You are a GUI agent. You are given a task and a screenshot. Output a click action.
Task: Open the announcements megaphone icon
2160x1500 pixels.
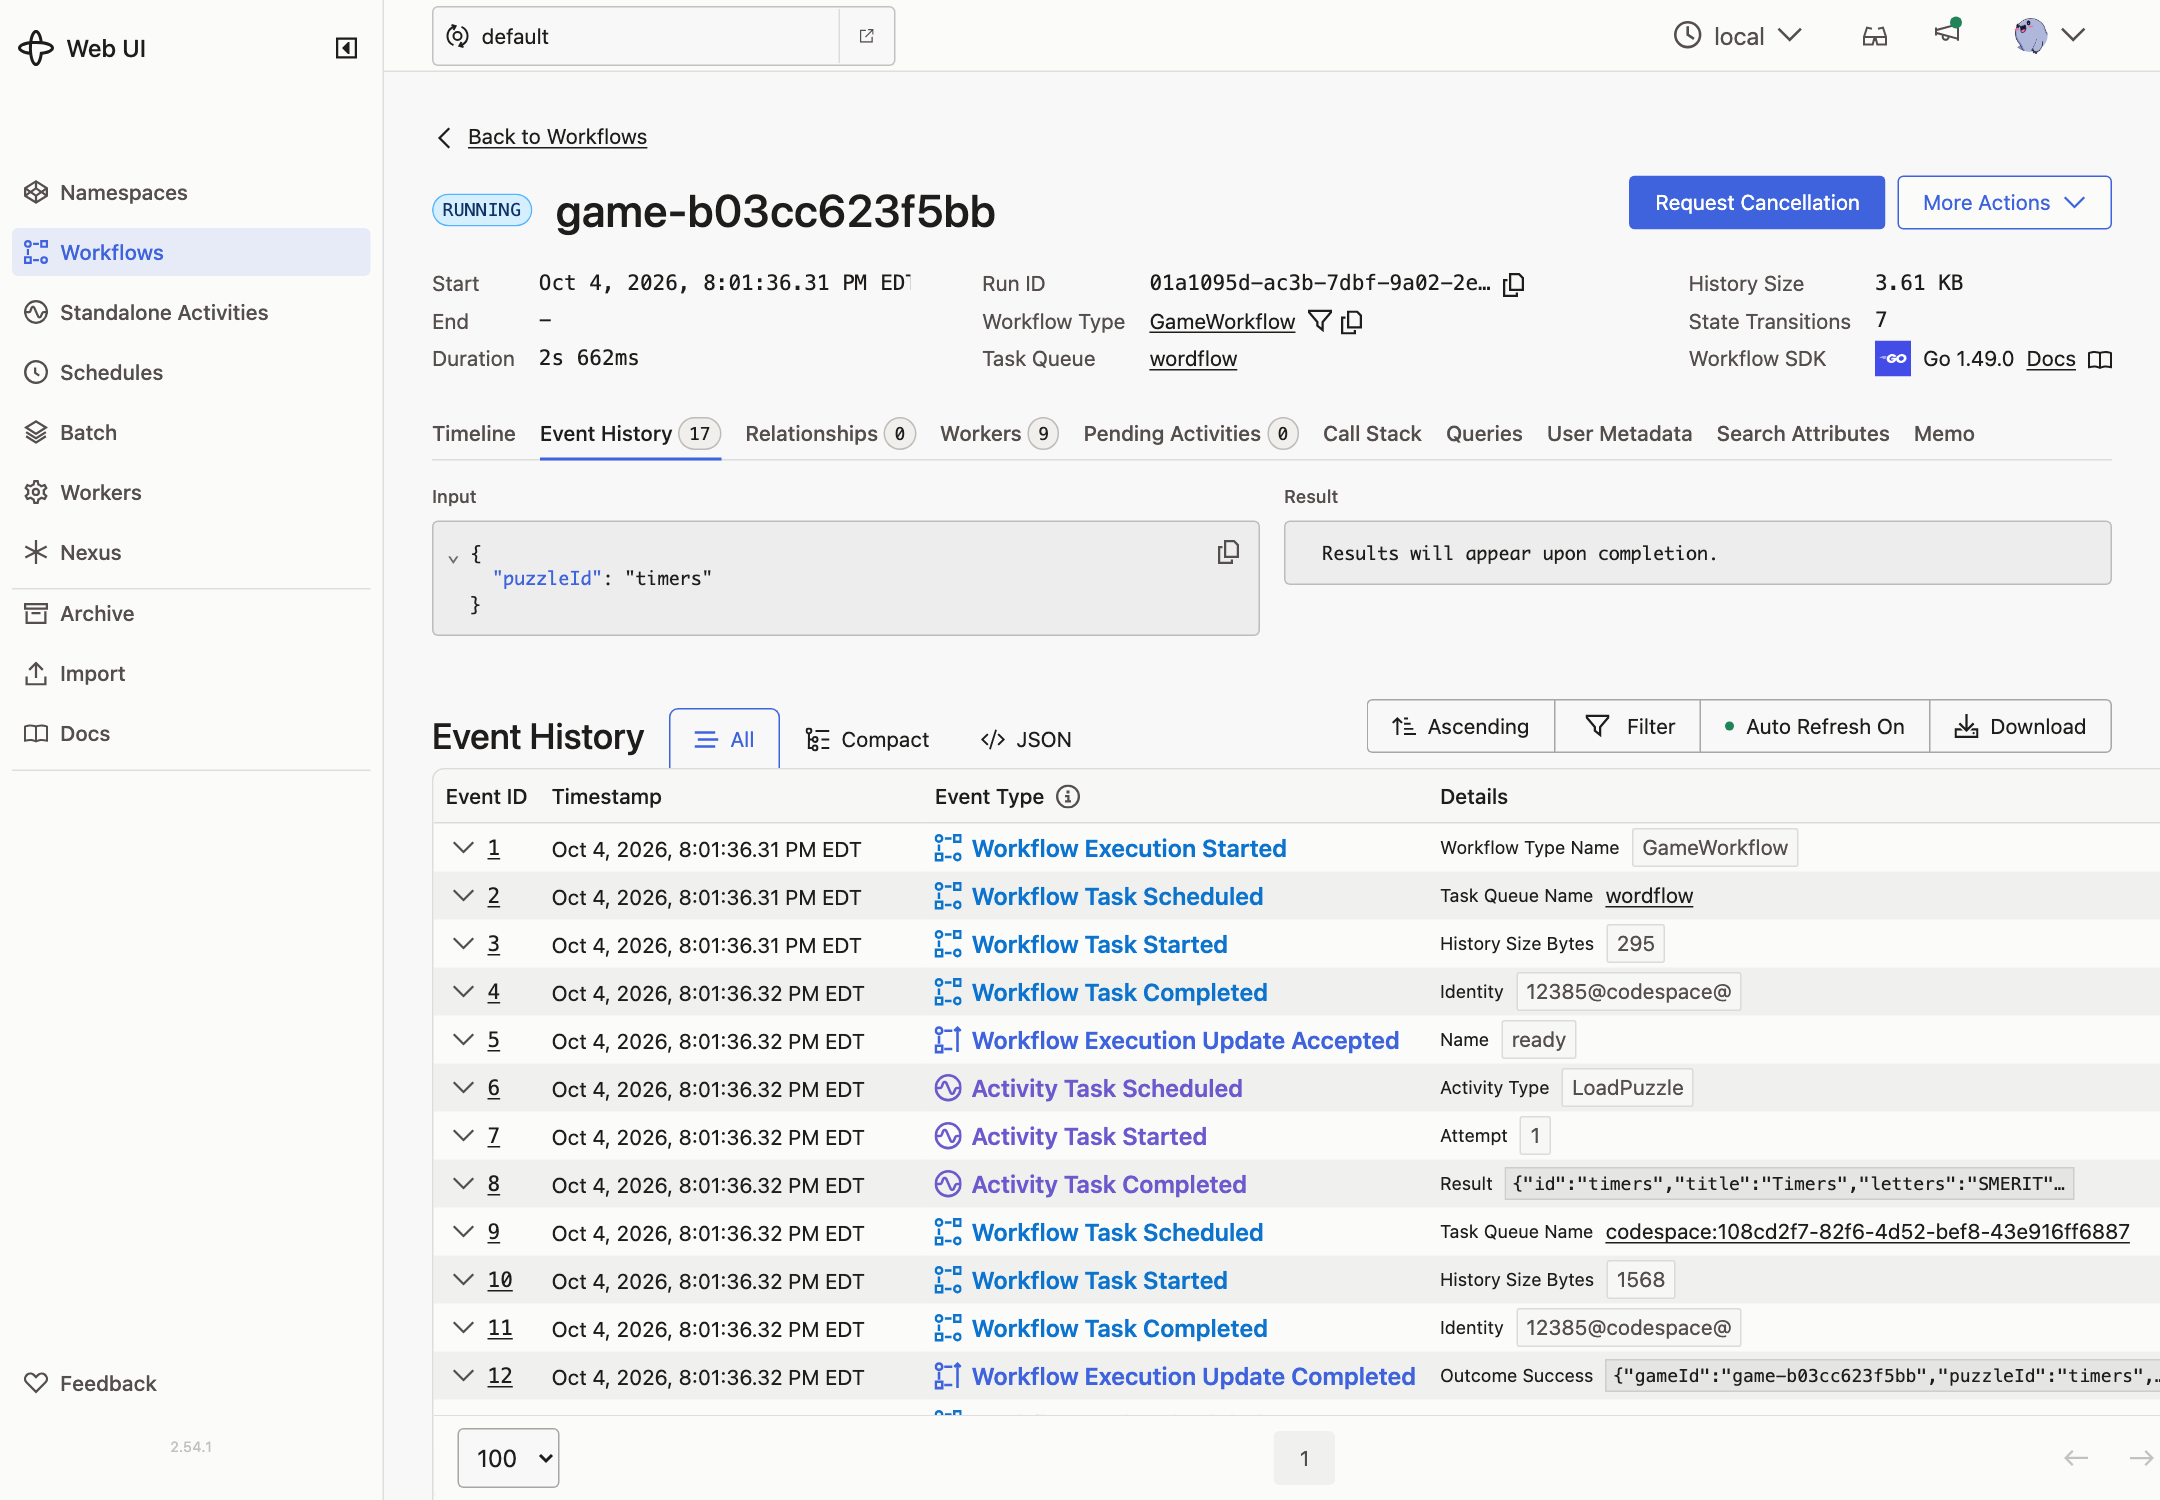tap(1947, 32)
